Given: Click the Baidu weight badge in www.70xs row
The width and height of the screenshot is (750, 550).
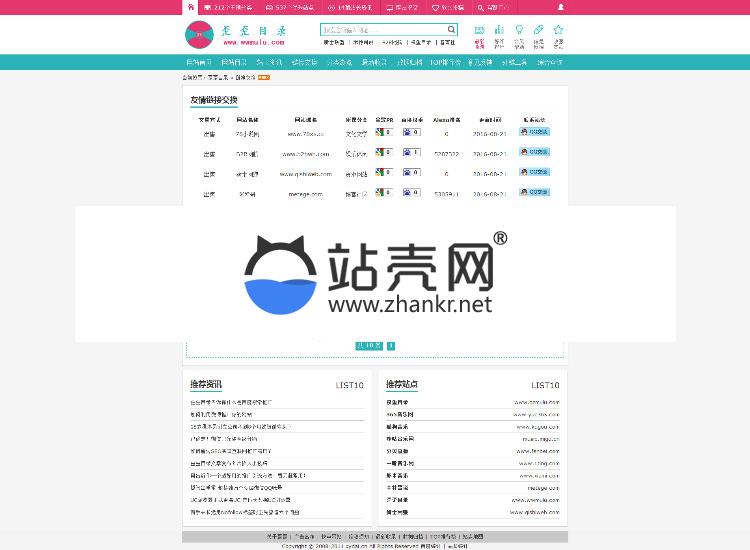Looking at the screenshot, I should click(x=411, y=132).
